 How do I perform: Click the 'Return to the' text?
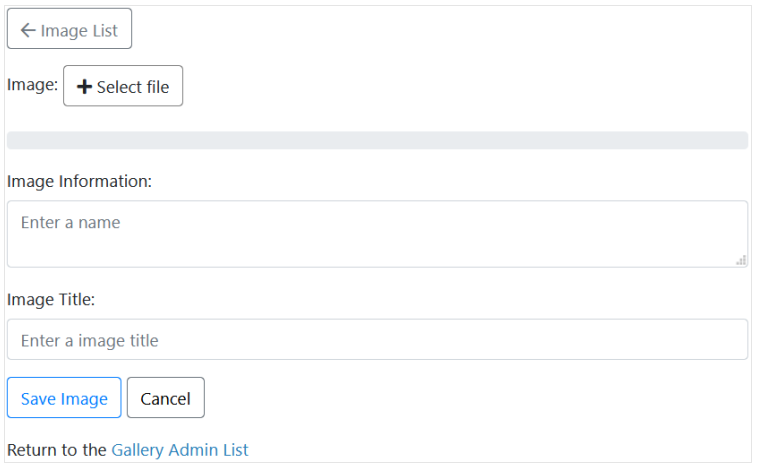point(57,450)
